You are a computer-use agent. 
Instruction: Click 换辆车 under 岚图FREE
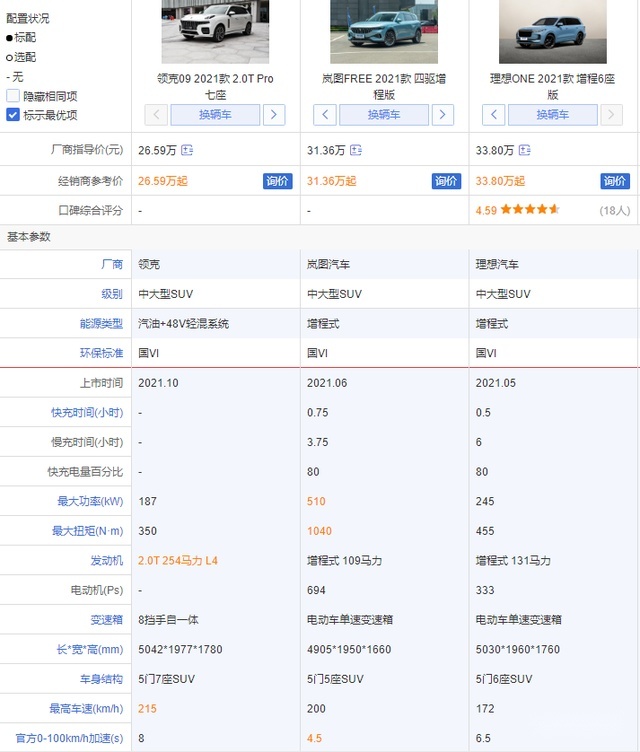(x=384, y=115)
